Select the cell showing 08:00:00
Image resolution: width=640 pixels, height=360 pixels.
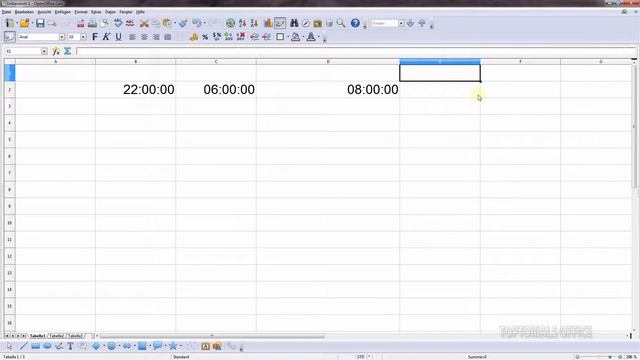tap(328, 89)
